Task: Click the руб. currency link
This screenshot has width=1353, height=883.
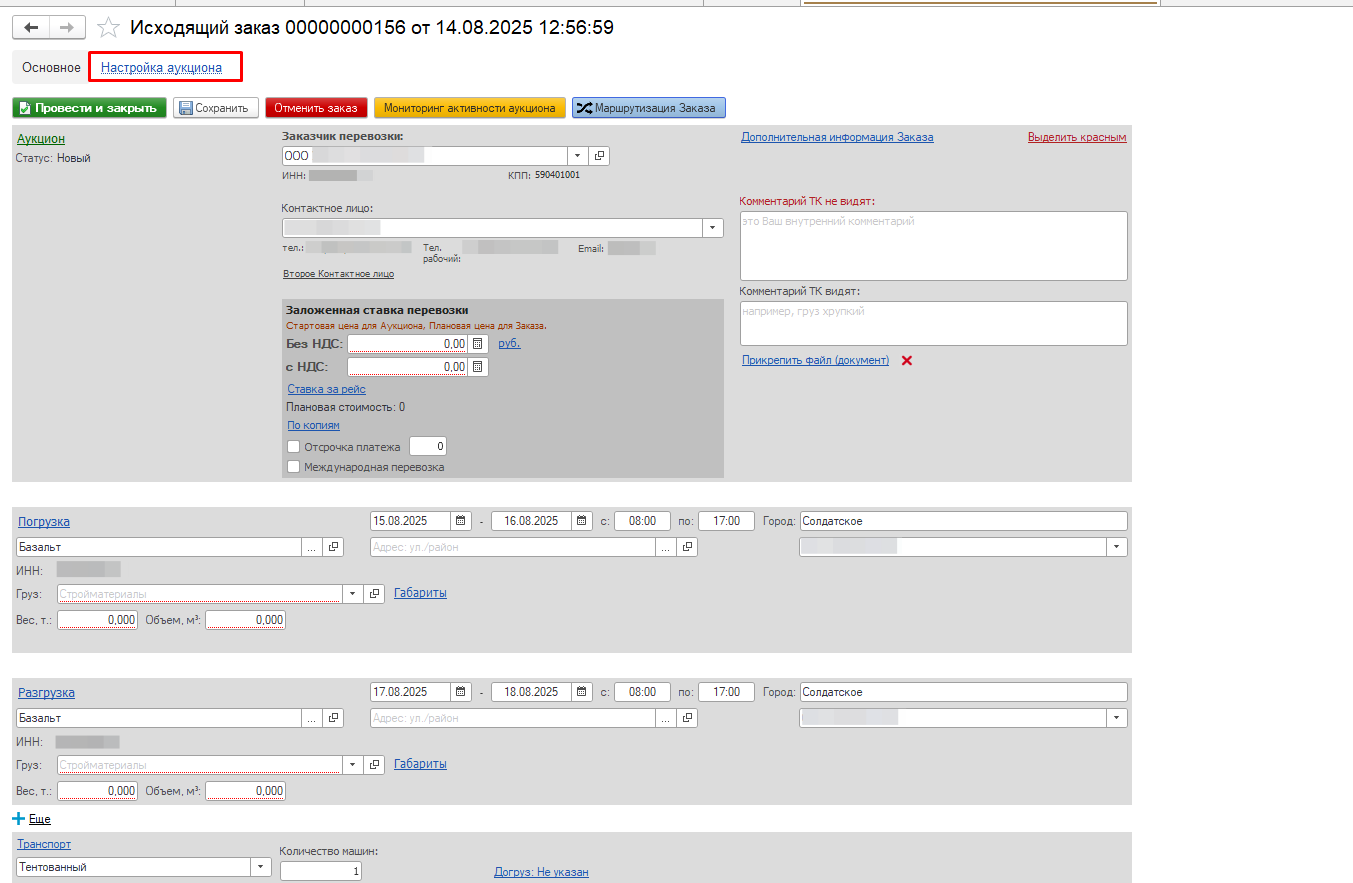Action: tap(509, 343)
